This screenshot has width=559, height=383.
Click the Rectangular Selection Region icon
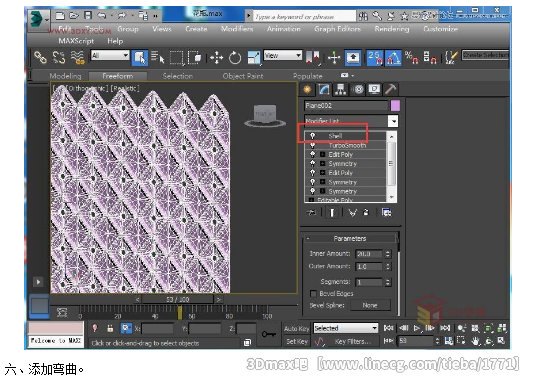tap(176, 57)
